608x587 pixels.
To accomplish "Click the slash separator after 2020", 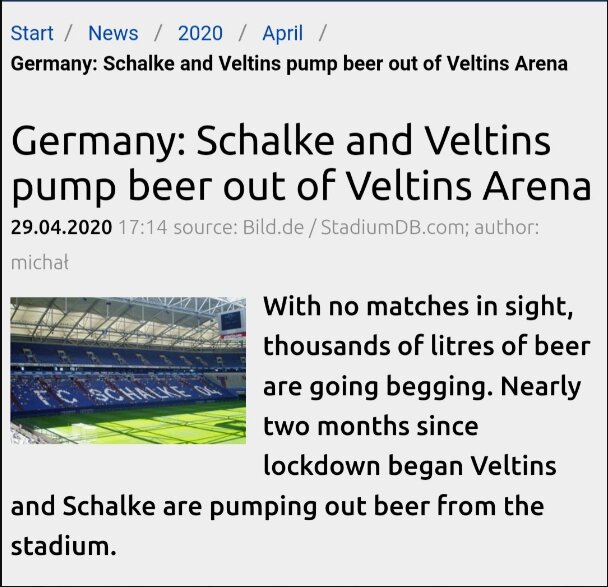I will click(x=242, y=33).
